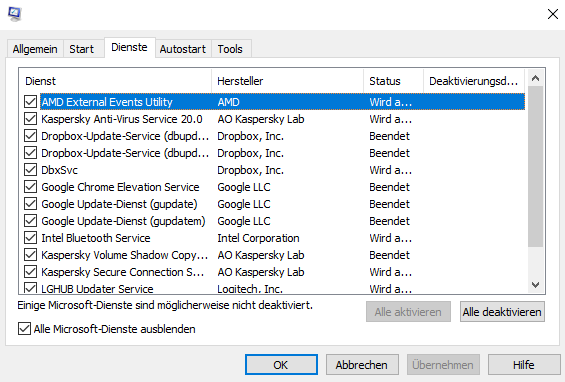The height and width of the screenshot is (382, 565).
Task: Uncheck Kaspersky Anti-Virus Service 20.0
Action: point(31,119)
